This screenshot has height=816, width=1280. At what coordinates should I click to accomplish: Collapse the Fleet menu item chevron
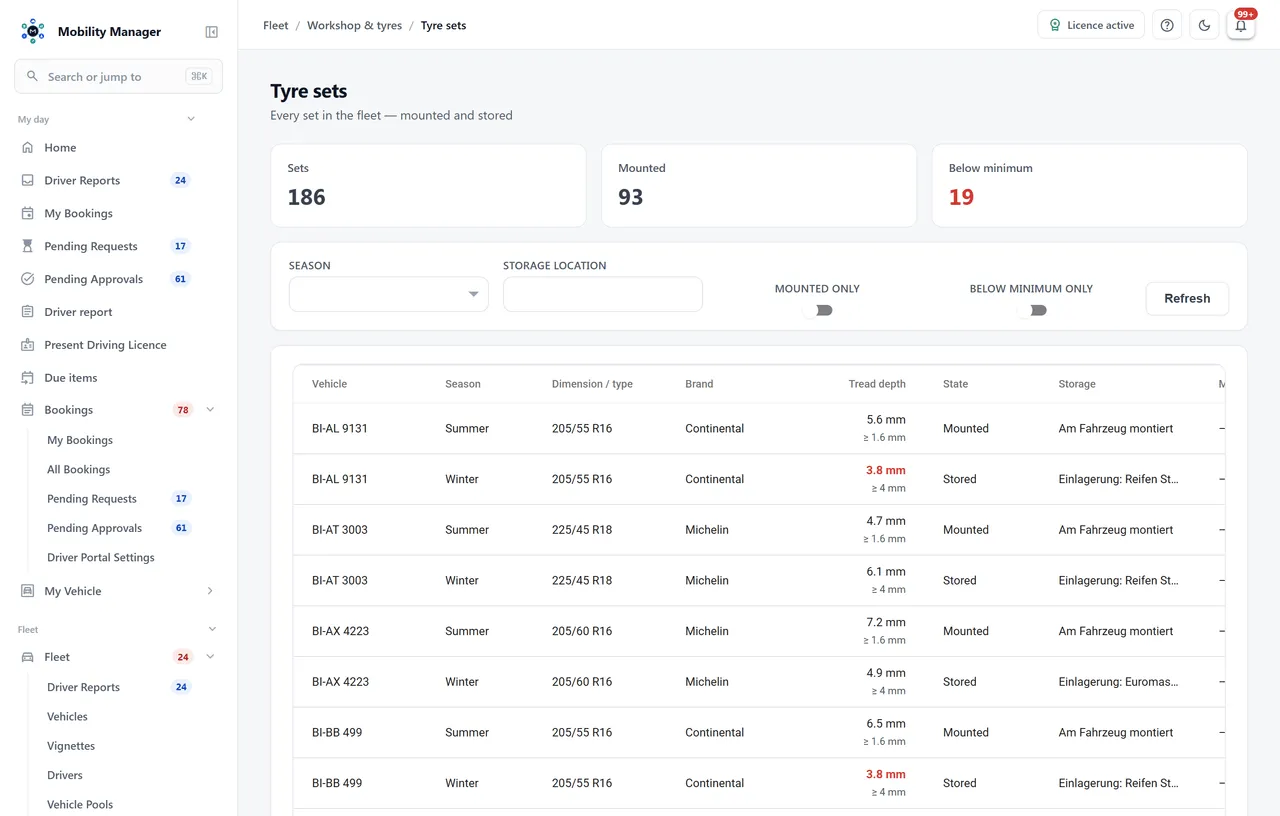coord(210,657)
